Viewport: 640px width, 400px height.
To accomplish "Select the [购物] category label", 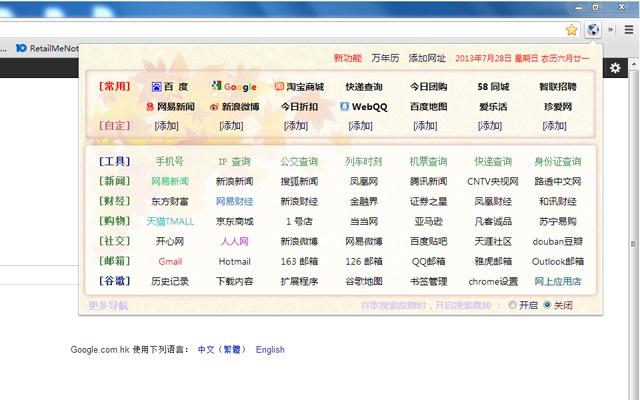I will pyautogui.click(x=114, y=221).
